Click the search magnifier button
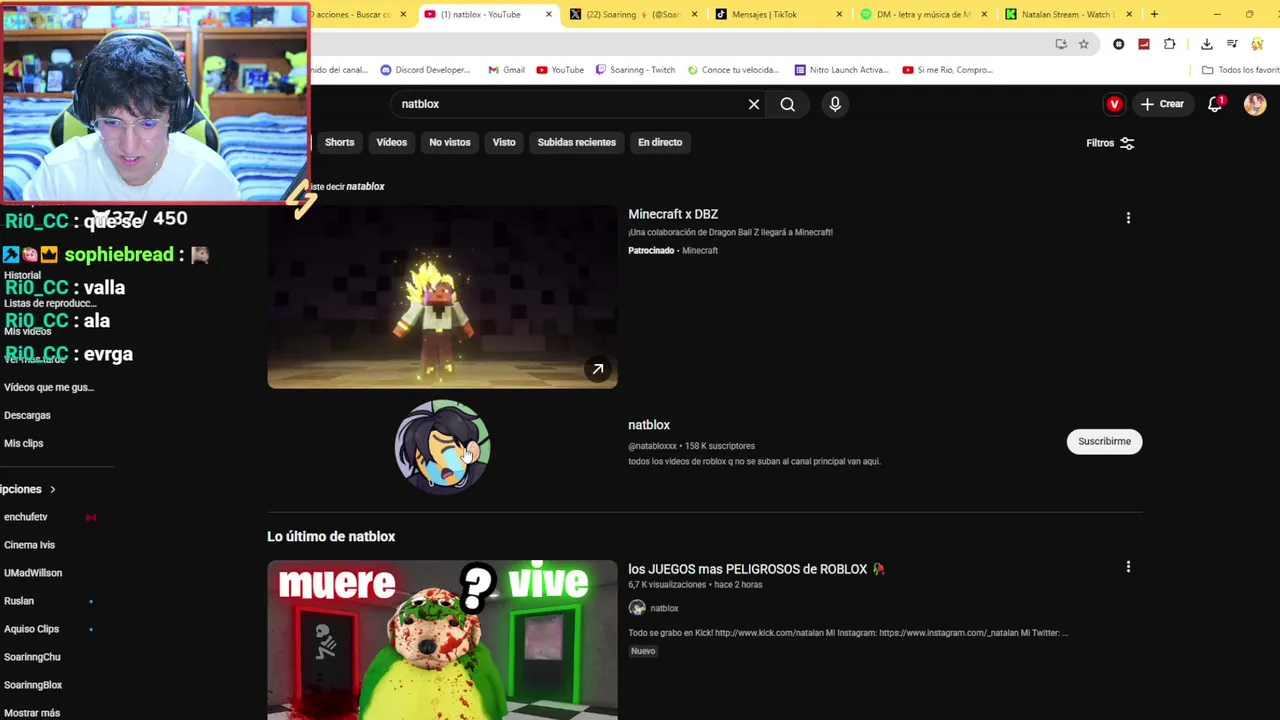This screenshot has height=720, width=1280. click(788, 104)
